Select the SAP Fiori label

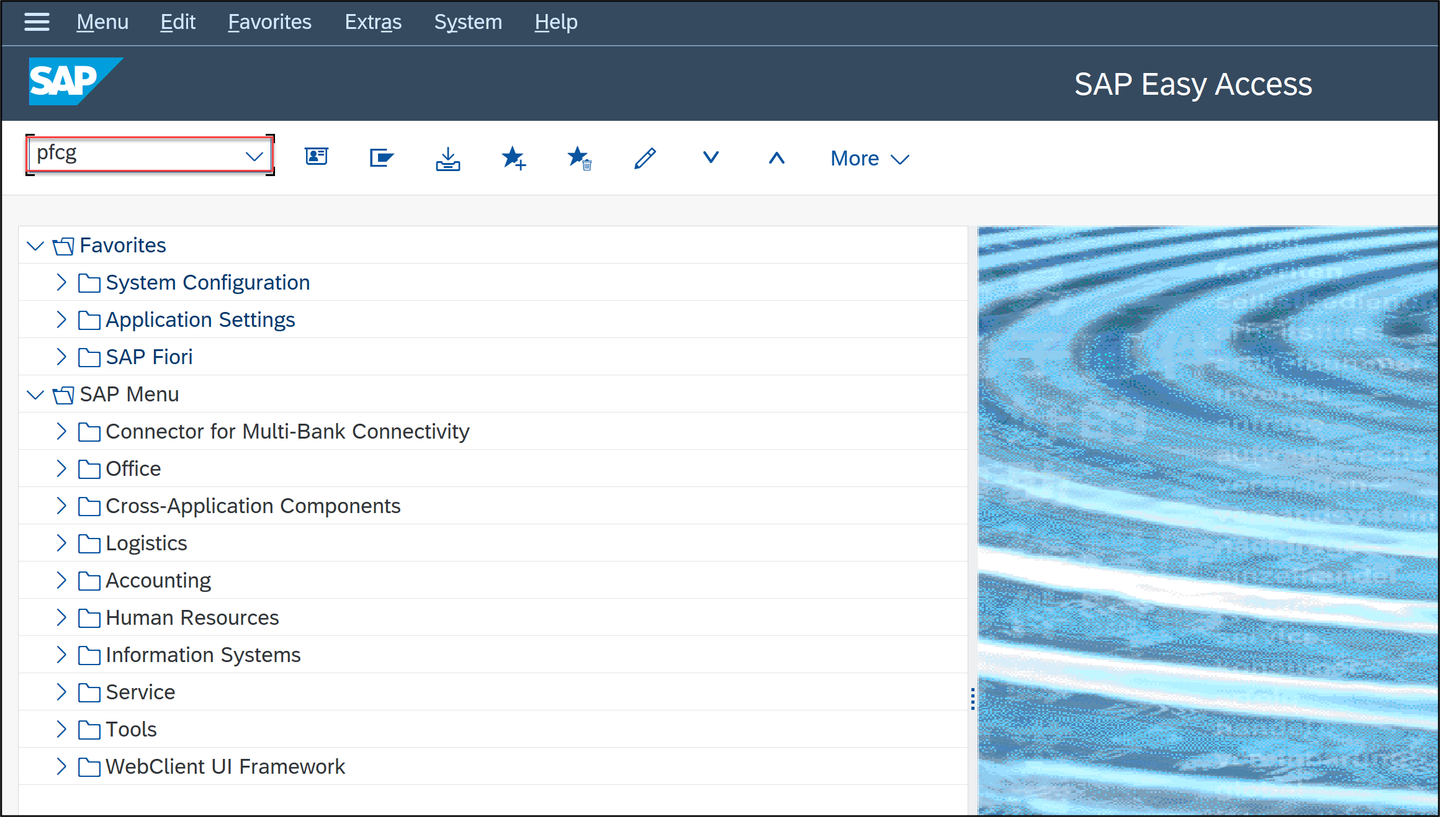point(149,357)
